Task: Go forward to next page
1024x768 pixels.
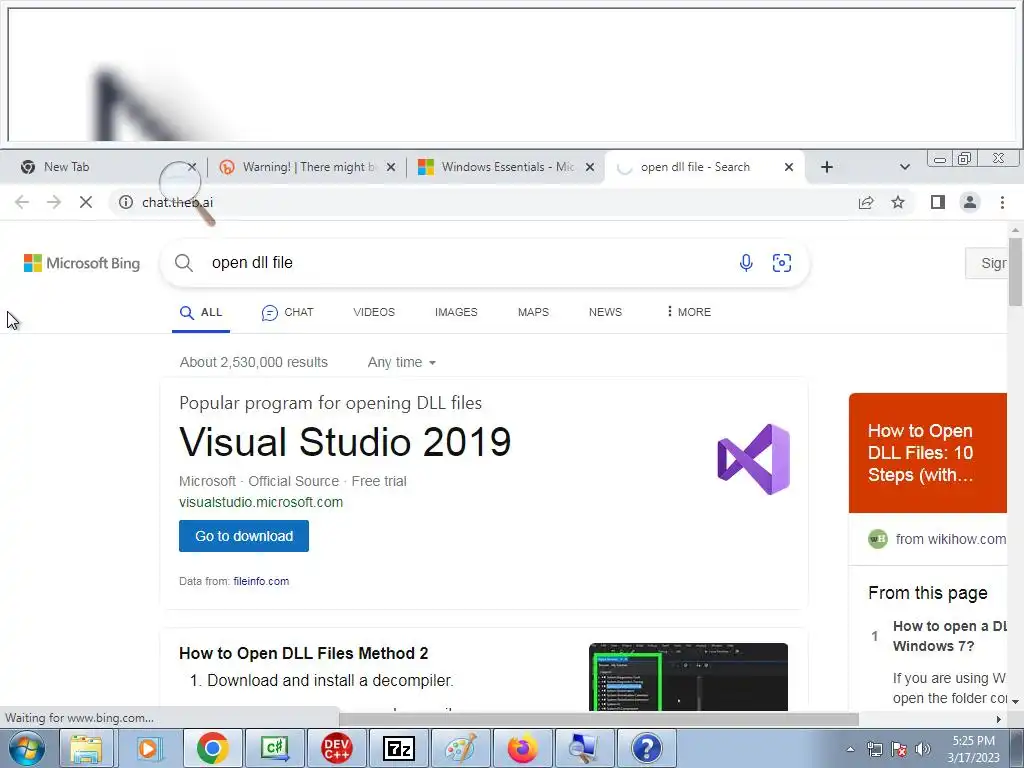Action: point(54,202)
